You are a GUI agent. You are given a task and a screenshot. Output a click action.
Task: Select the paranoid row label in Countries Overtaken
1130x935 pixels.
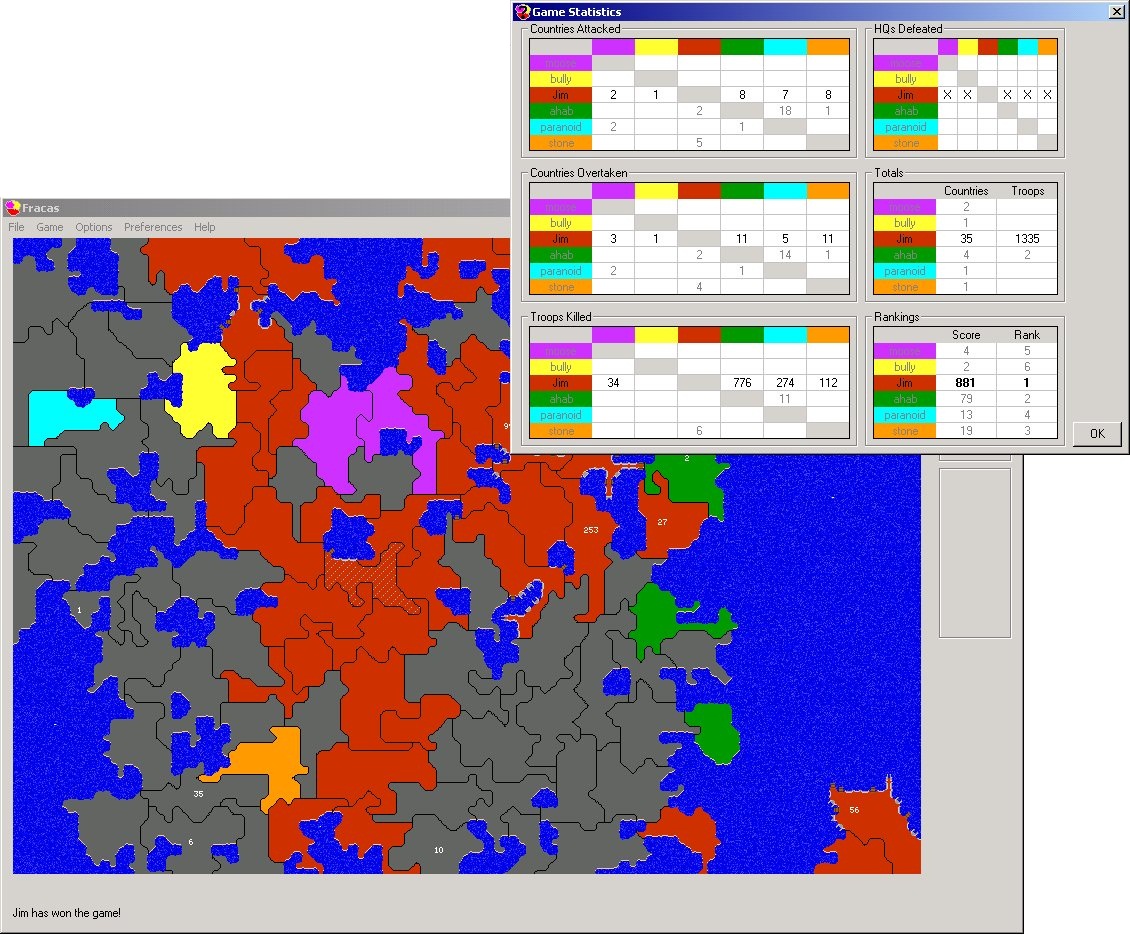coord(561,271)
